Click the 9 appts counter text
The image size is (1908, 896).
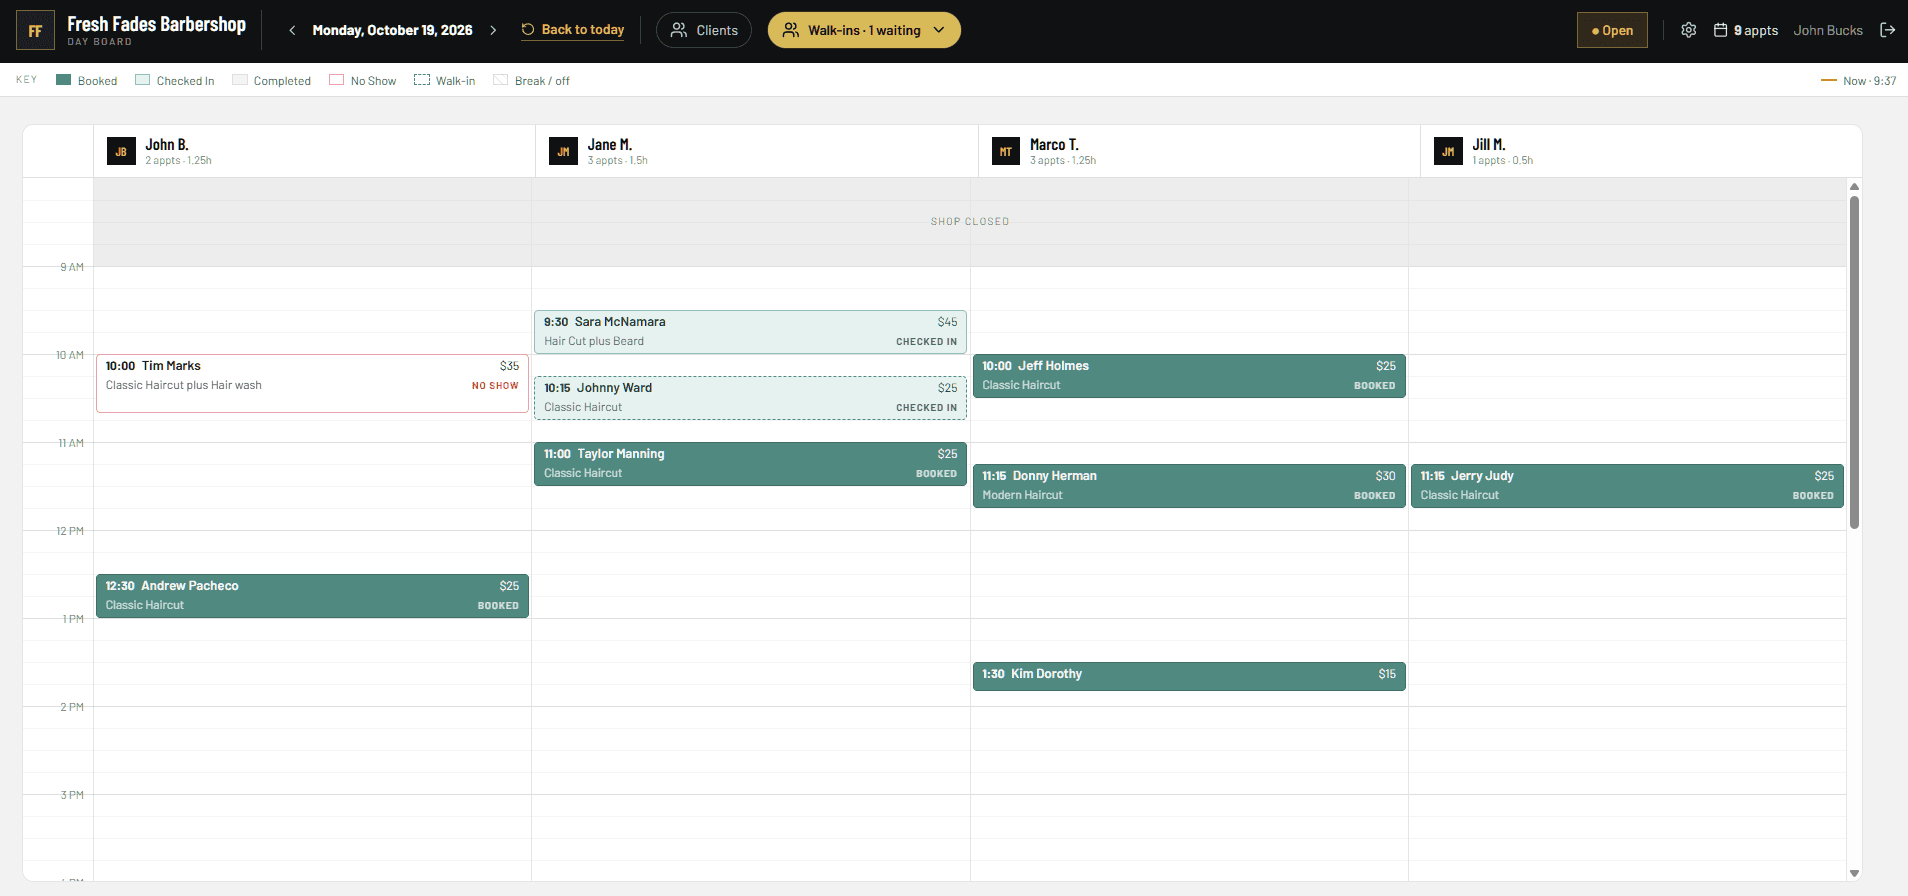[x=1756, y=30]
